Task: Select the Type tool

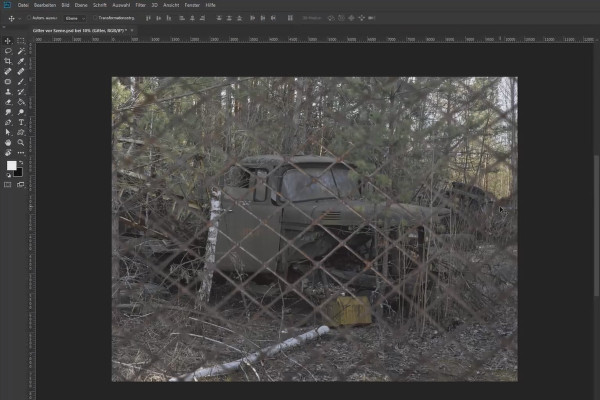Action: [x=21, y=122]
